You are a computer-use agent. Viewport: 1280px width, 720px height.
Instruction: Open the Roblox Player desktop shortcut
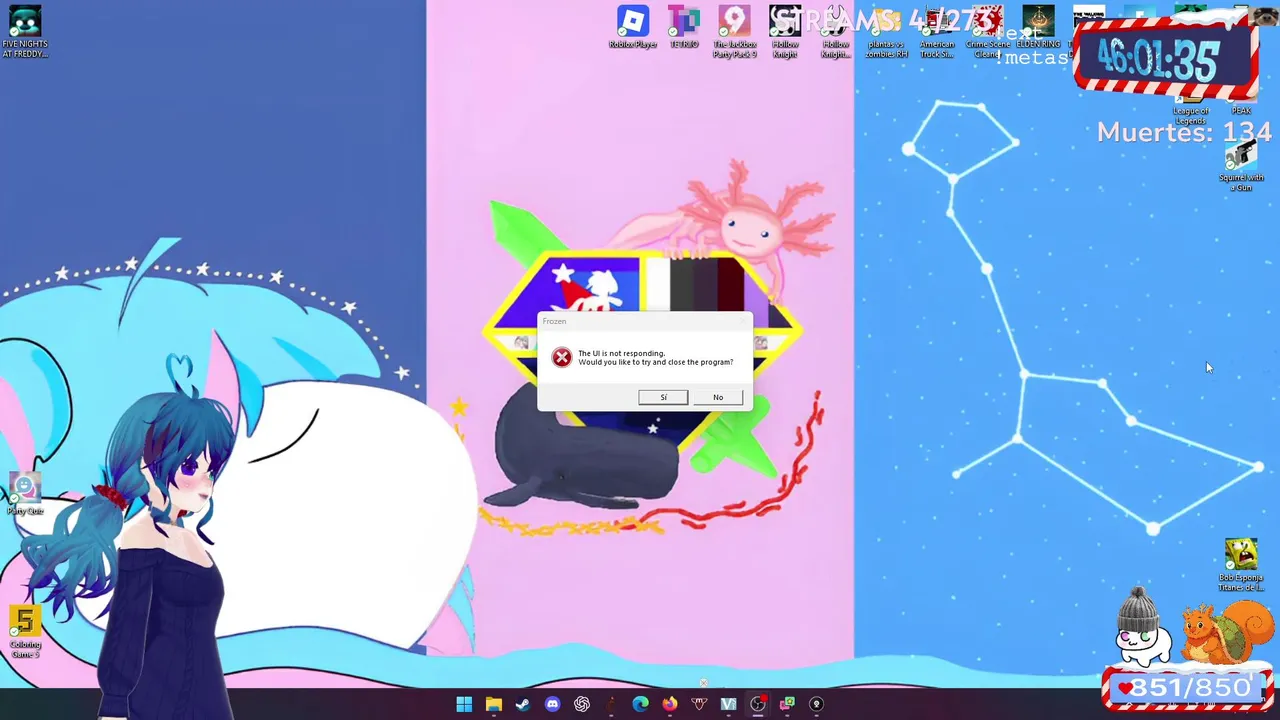click(x=633, y=29)
